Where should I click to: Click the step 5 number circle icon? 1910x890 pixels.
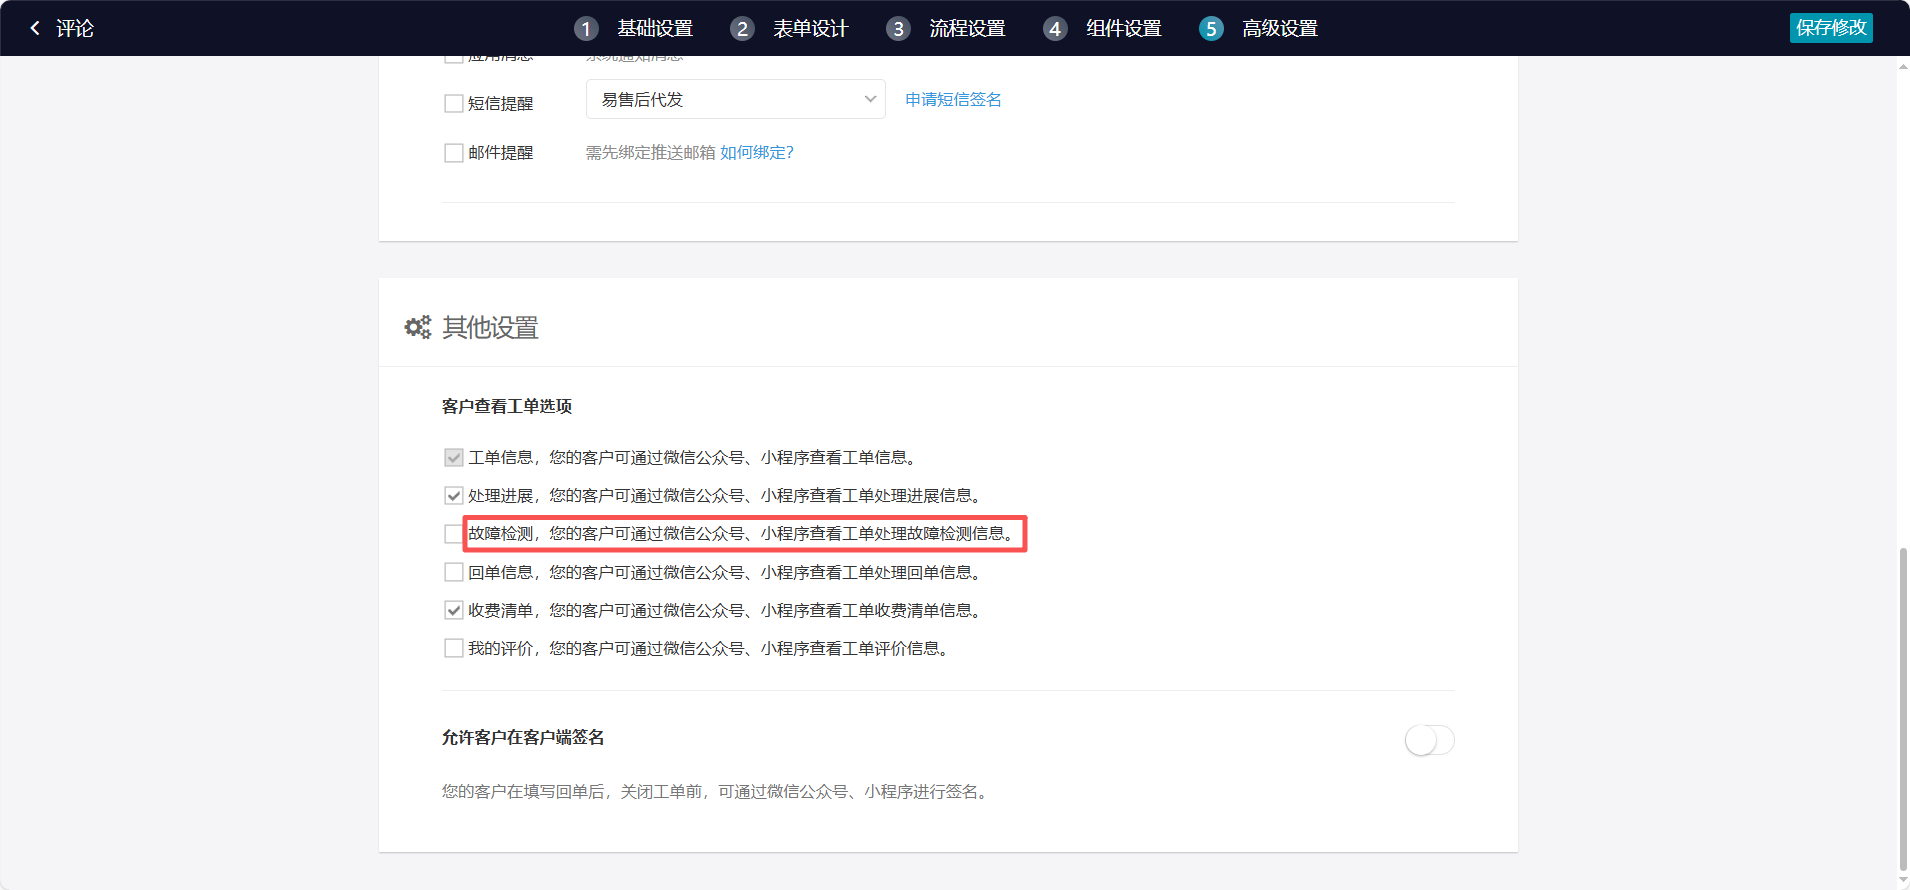[1211, 29]
